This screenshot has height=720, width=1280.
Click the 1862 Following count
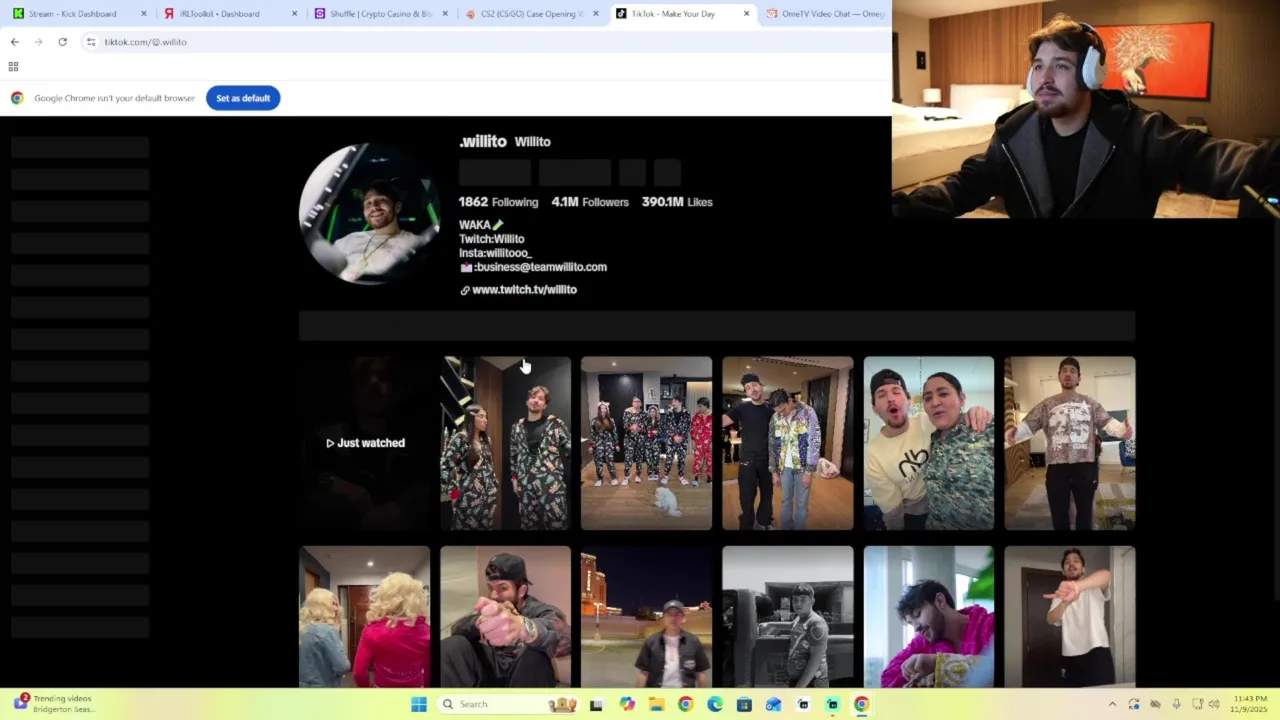(x=498, y=202)
